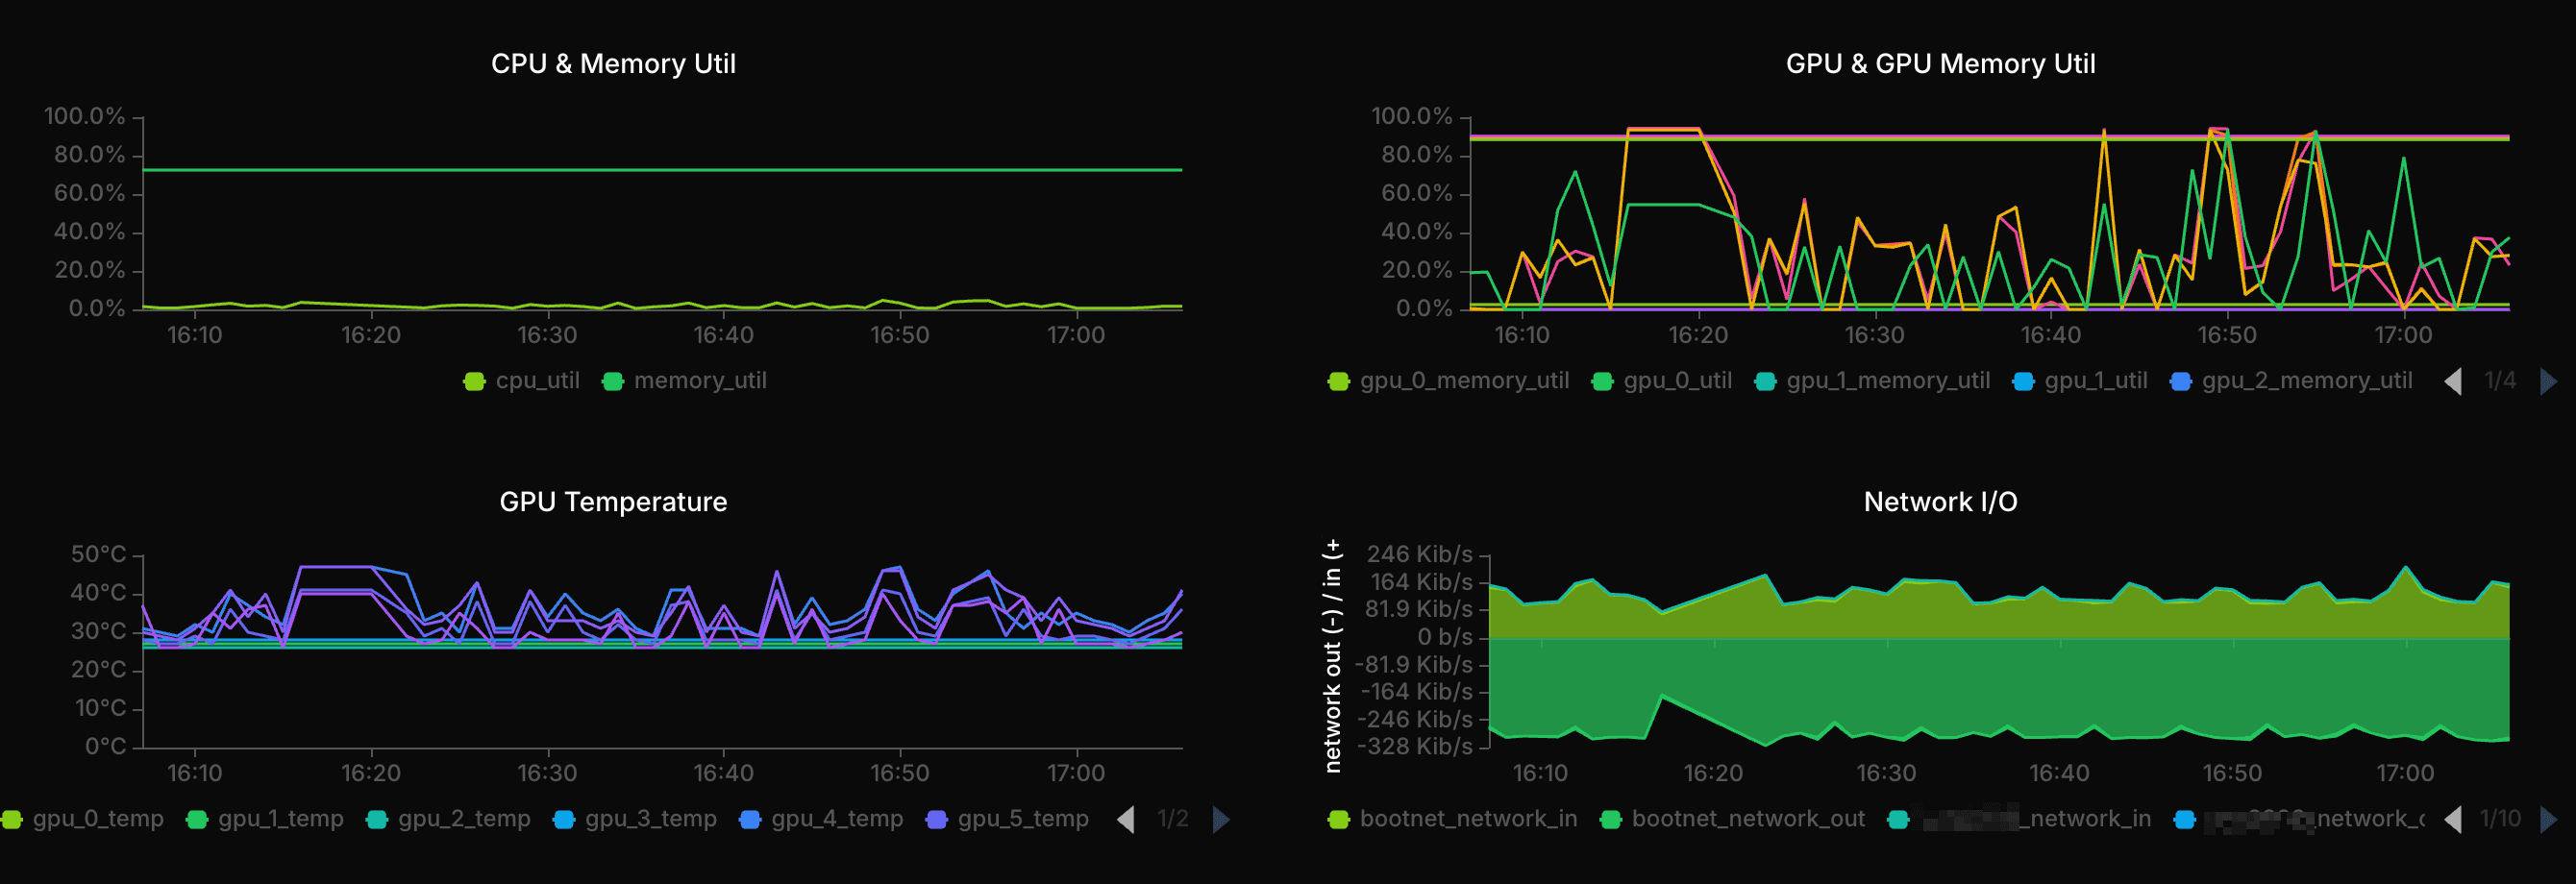
Task: Click the GPU Temperature chart title
Action: pos(613,502)
